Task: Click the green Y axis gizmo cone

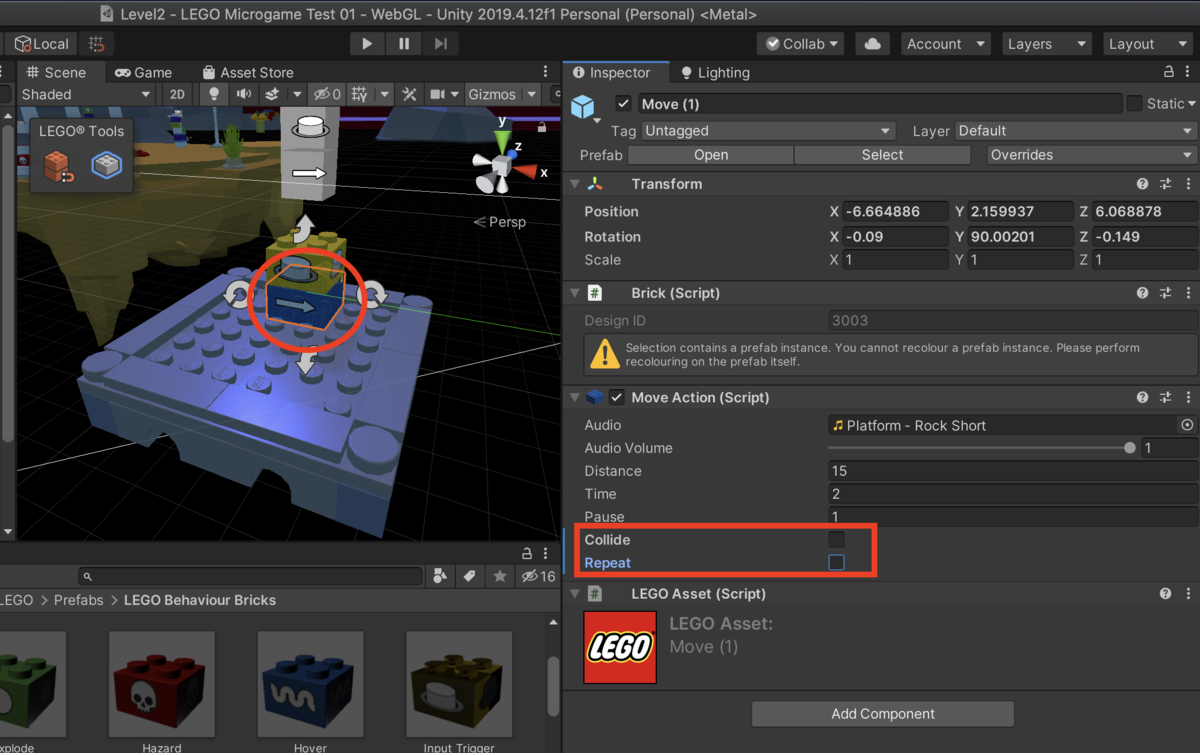Action: coord(503,140)
